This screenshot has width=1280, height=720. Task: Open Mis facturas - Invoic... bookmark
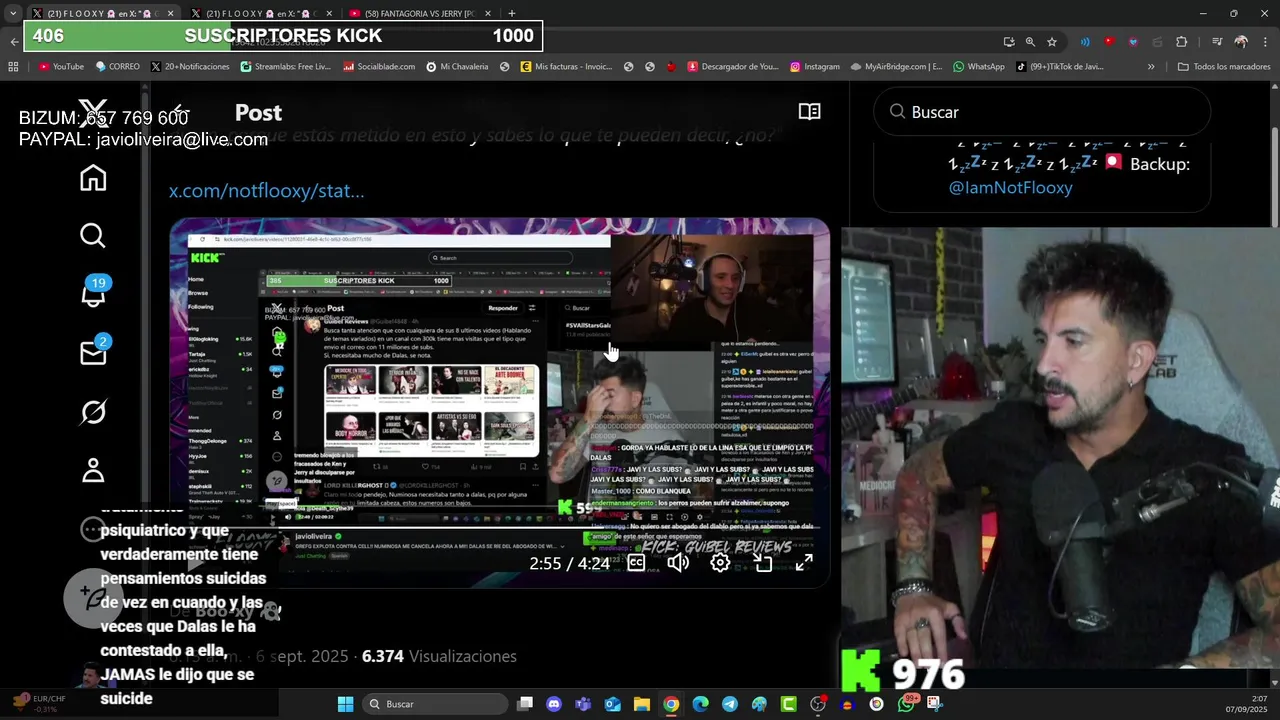(565, 67)
